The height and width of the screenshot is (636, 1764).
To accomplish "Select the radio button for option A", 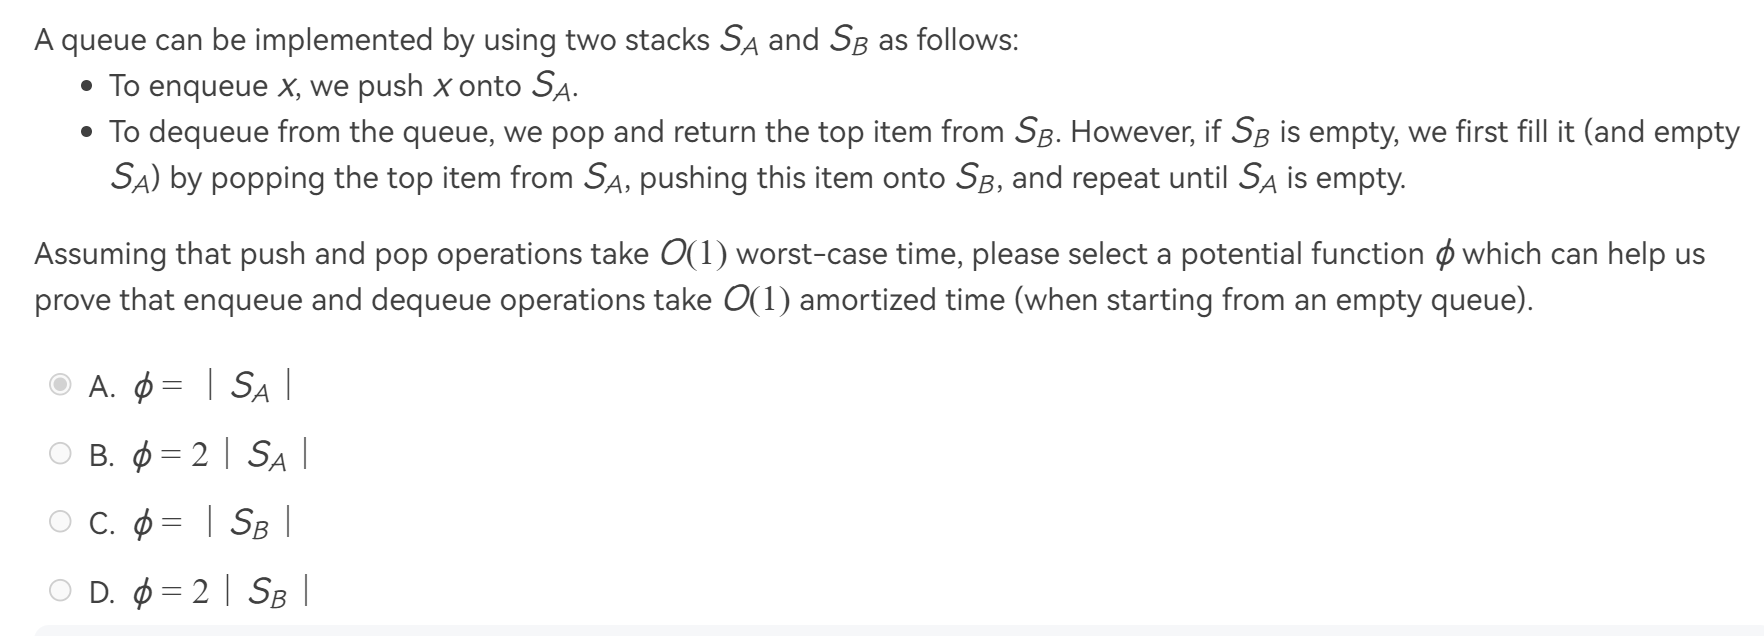I will [x=61, y=385].
